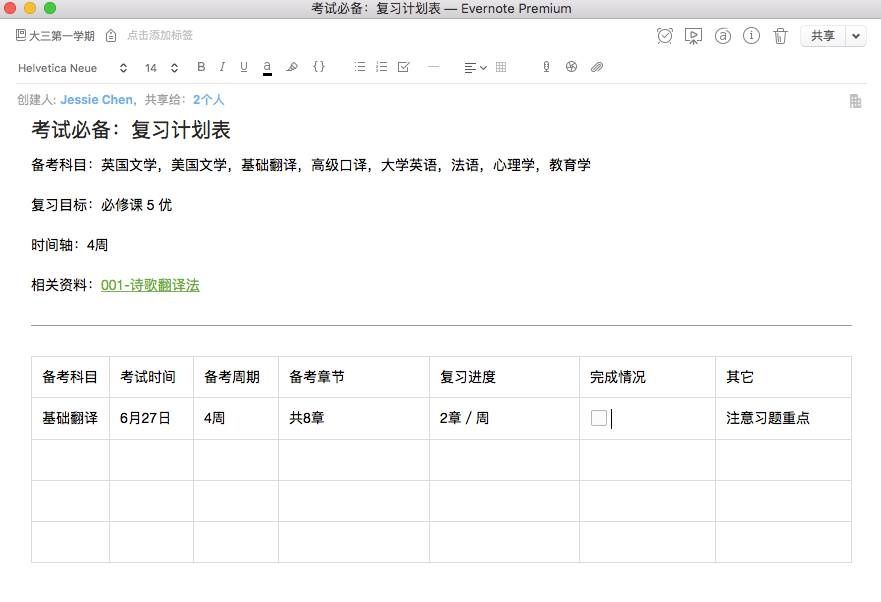
Task: Attach a file with the paperclip icon
Action: pos(597,67)
